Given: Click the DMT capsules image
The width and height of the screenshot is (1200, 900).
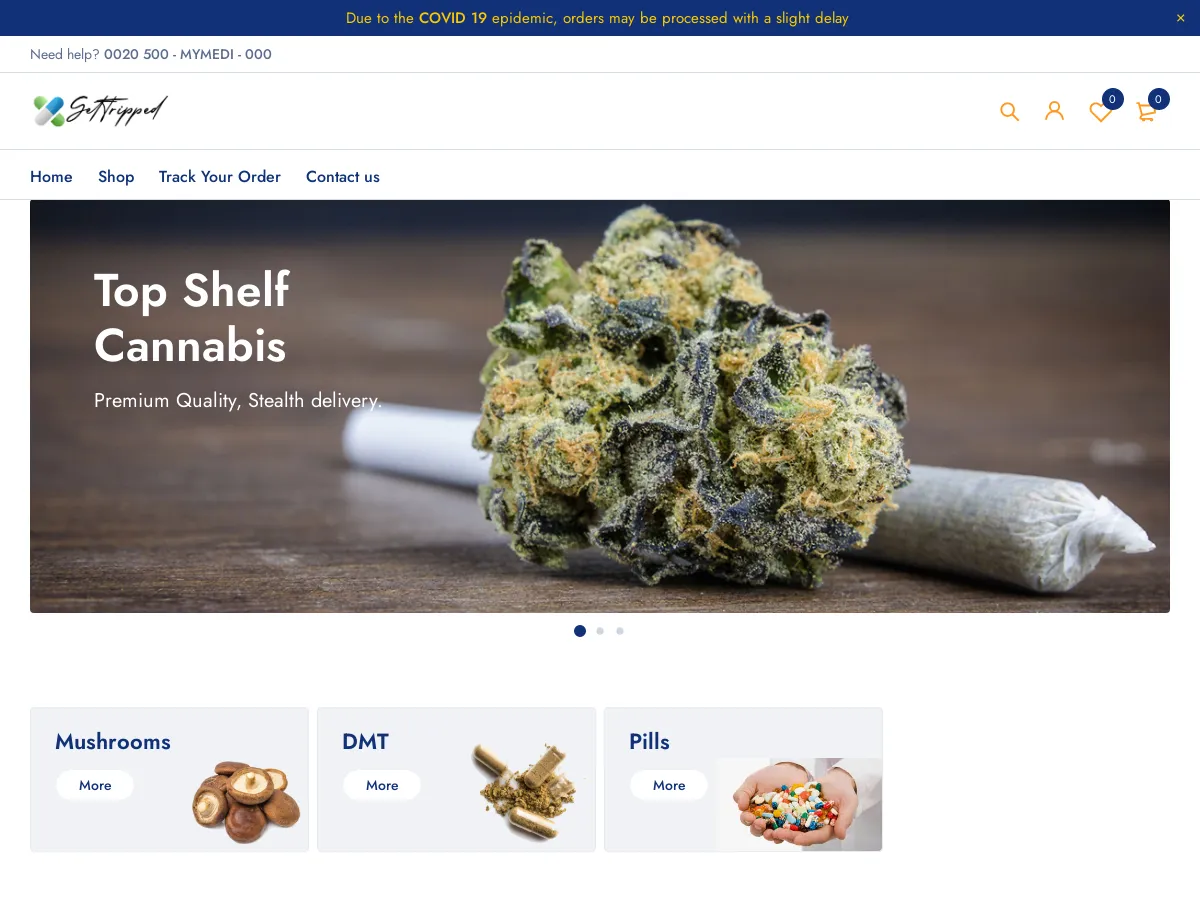Looking at the screenshot, I should coord(524,791).
